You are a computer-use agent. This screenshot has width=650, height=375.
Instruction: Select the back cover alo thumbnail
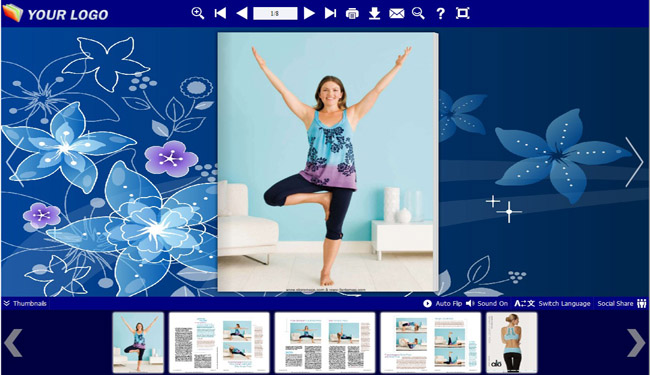pos(512,343)
